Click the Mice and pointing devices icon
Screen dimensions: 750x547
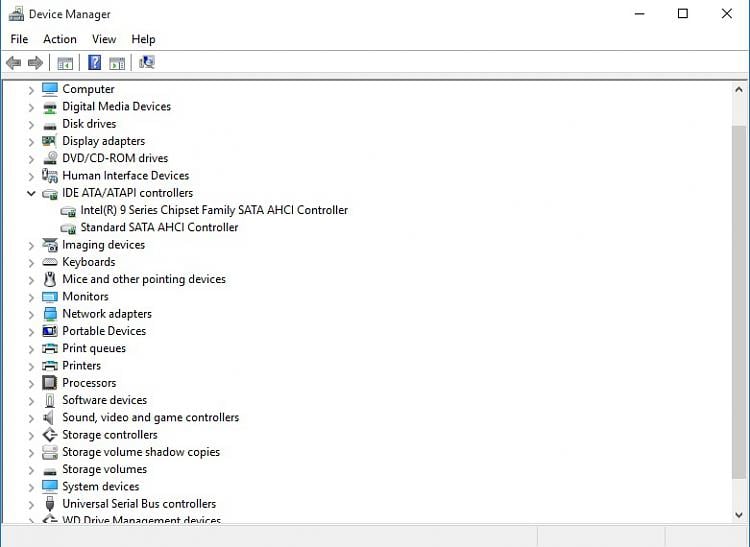[49, 279]
